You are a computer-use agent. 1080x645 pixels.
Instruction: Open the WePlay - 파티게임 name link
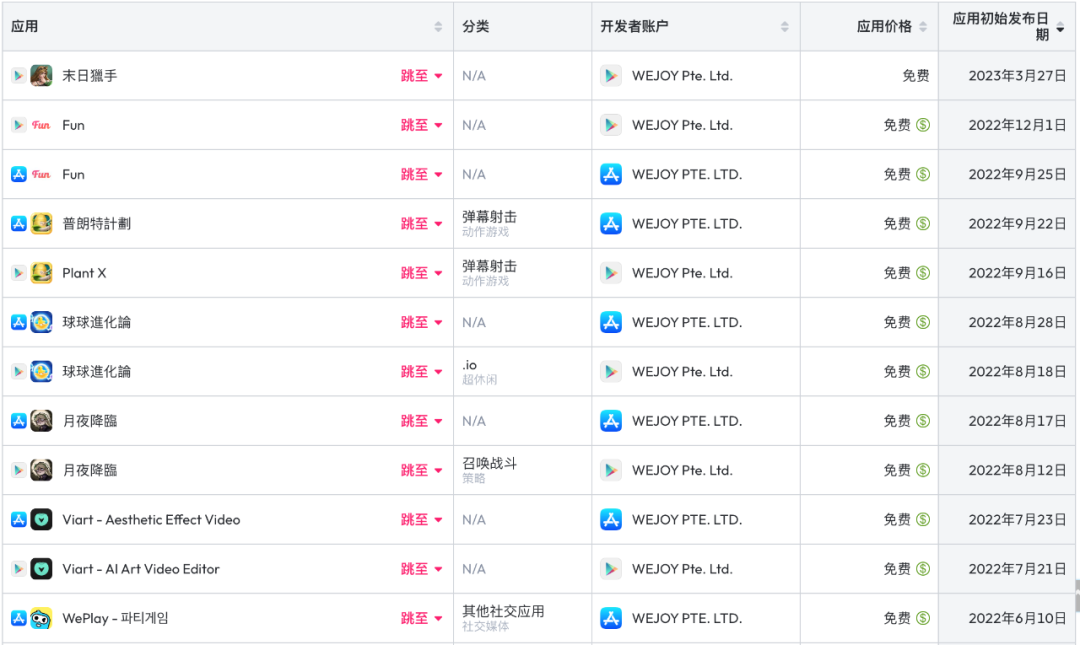115,618
